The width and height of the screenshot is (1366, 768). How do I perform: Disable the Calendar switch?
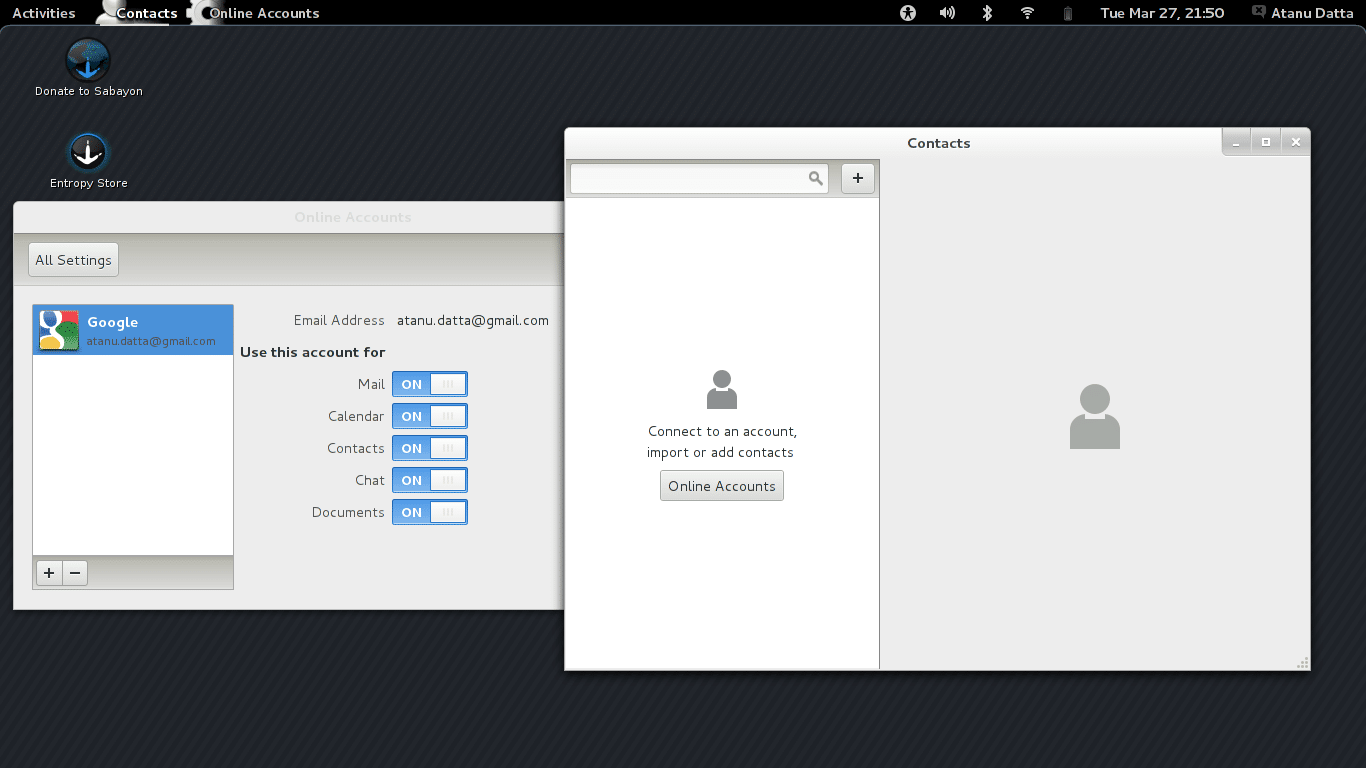click(x=429, y=416)
